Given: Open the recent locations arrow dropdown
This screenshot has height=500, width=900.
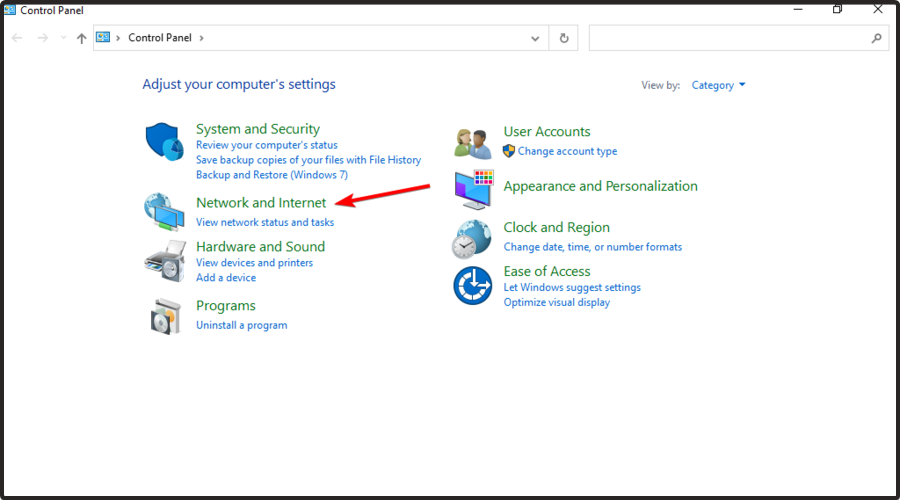Looking at the screenshot, I should pyautogui.click(x=64, y=38).
